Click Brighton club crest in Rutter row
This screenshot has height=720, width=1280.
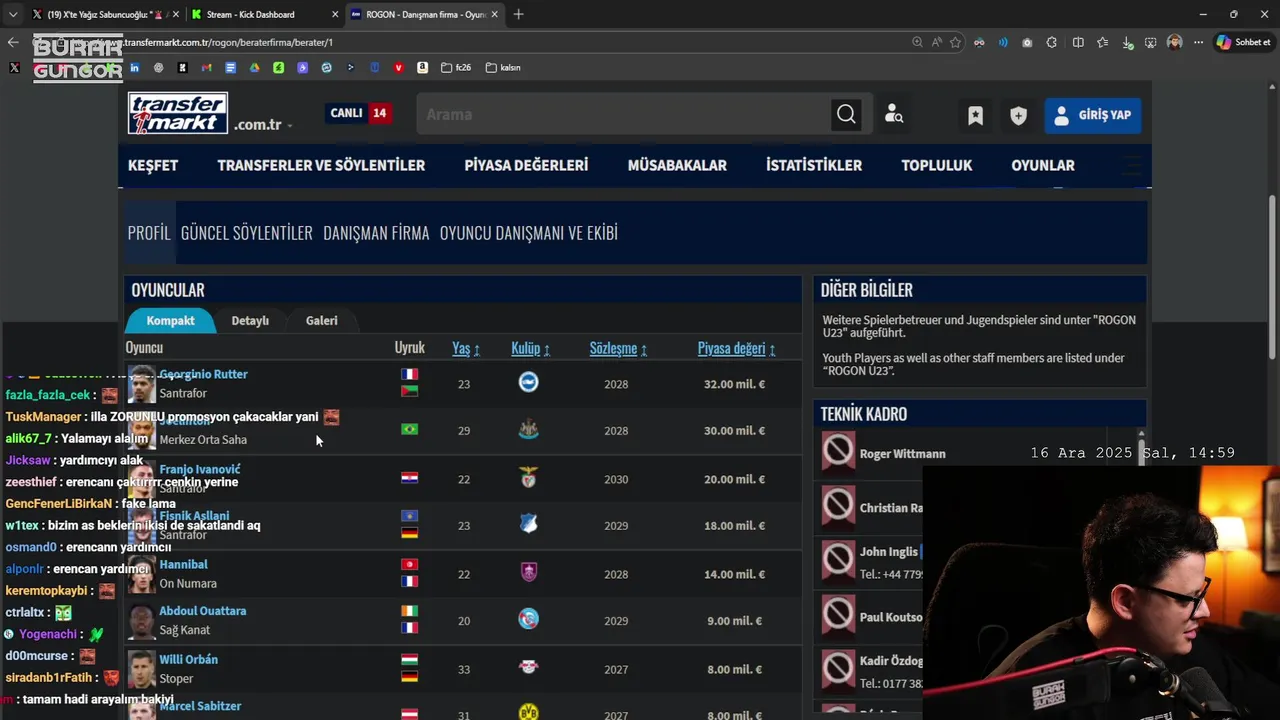528,382
